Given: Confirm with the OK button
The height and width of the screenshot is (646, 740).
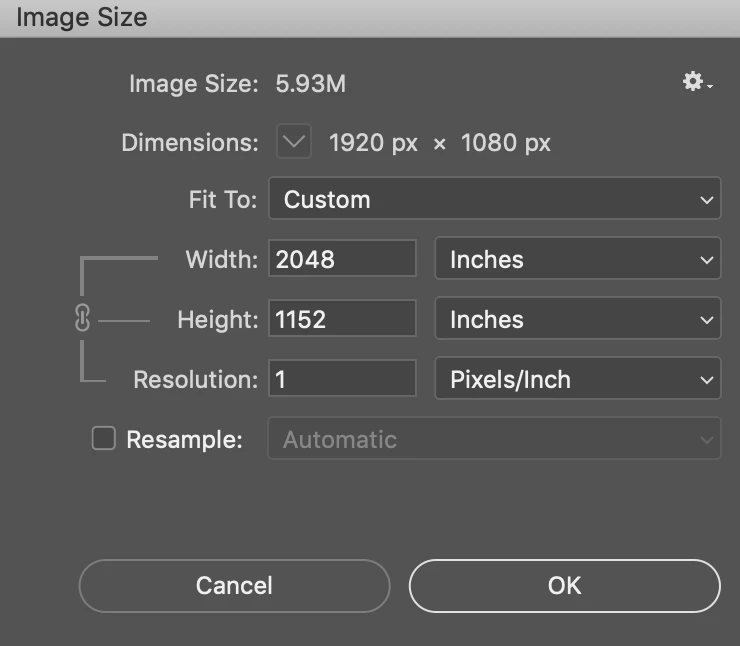Looking at the screenshot, I should click(x=564, y=585).
